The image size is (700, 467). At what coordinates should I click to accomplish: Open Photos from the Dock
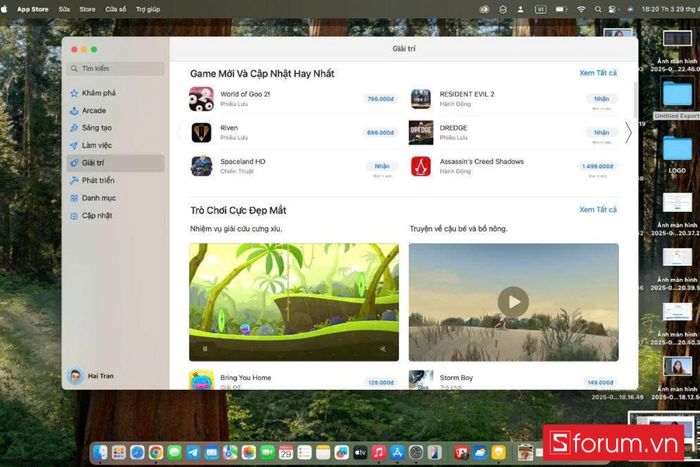[249, 453]
